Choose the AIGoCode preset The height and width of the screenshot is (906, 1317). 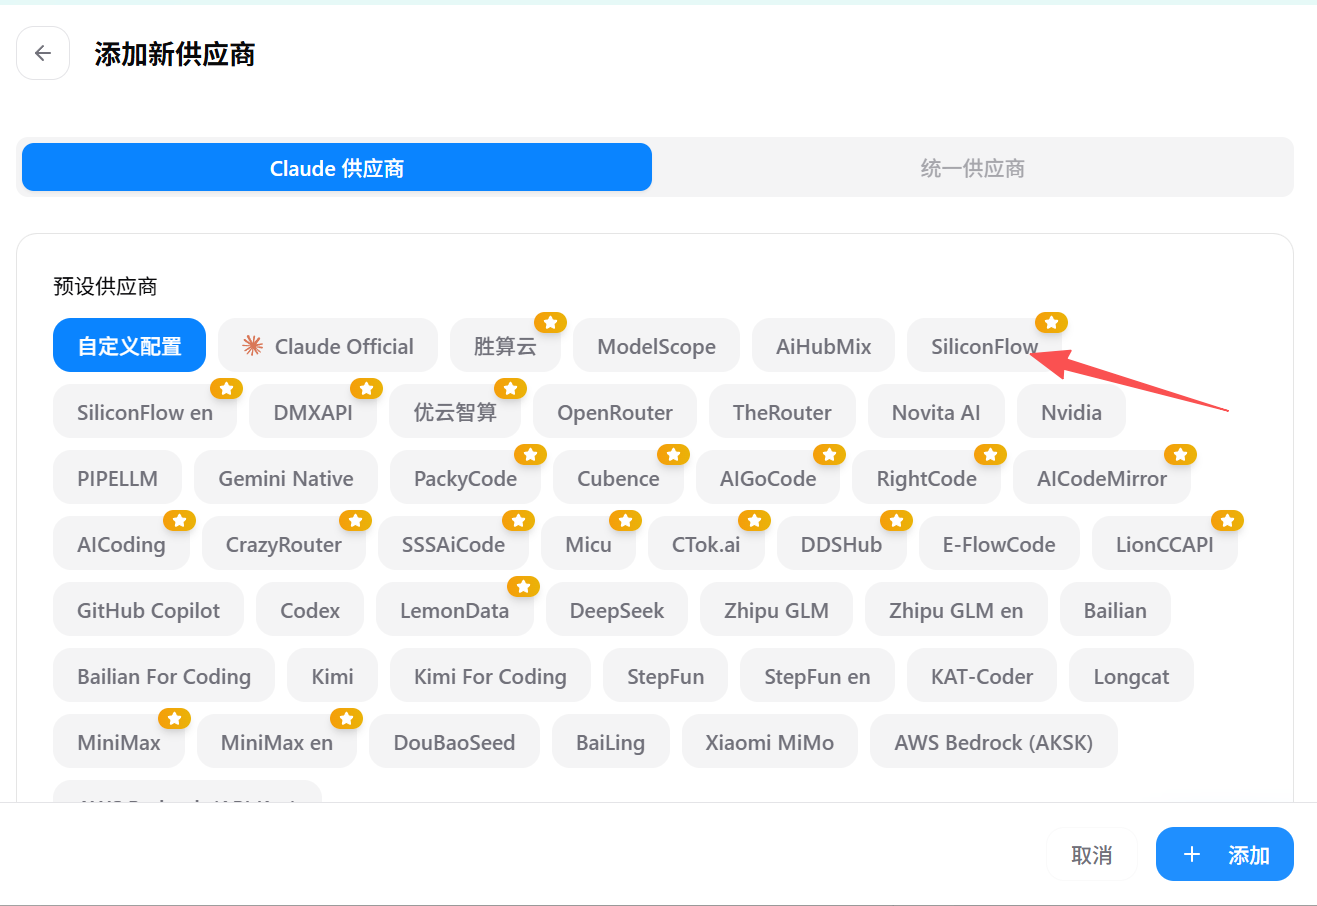coord(768,478)
